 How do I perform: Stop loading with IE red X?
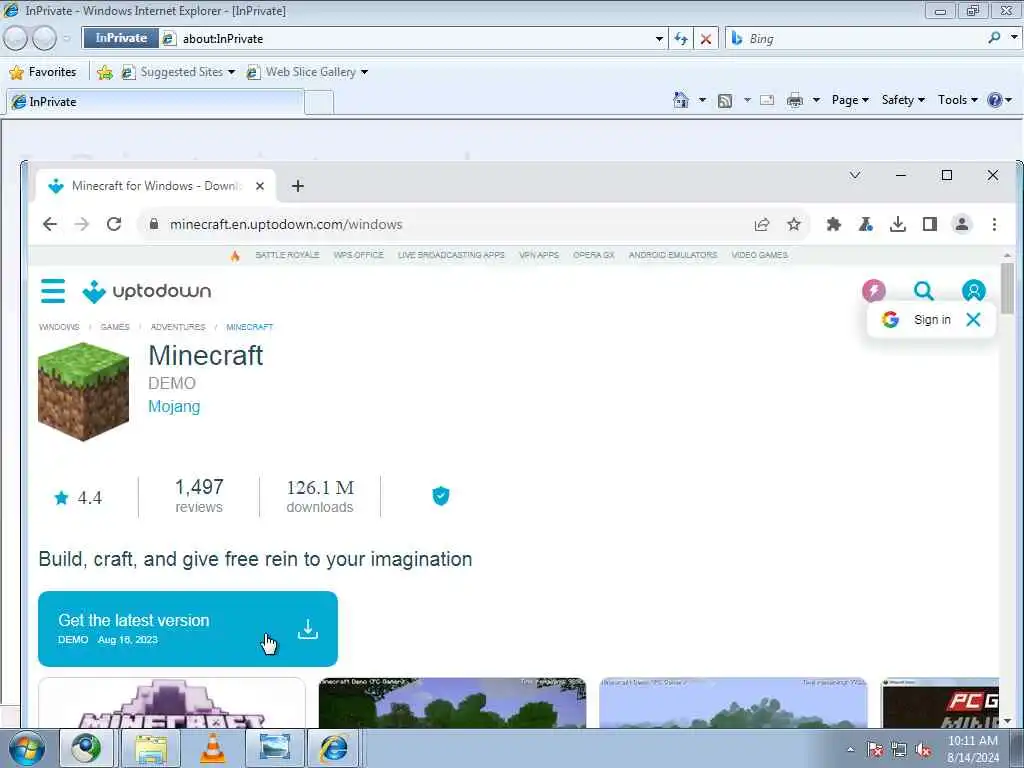705,39
